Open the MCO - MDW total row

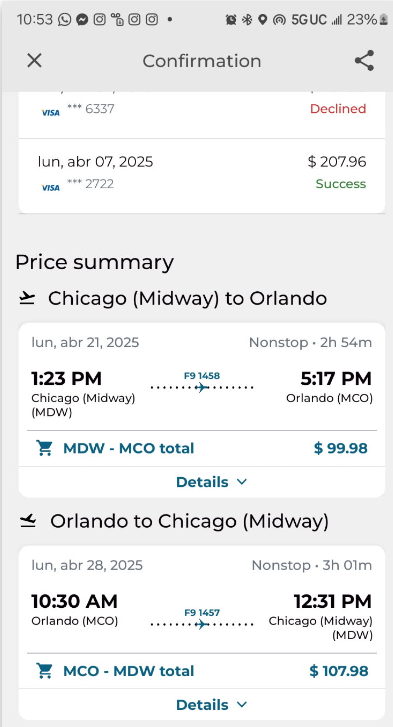pos(202,671)
